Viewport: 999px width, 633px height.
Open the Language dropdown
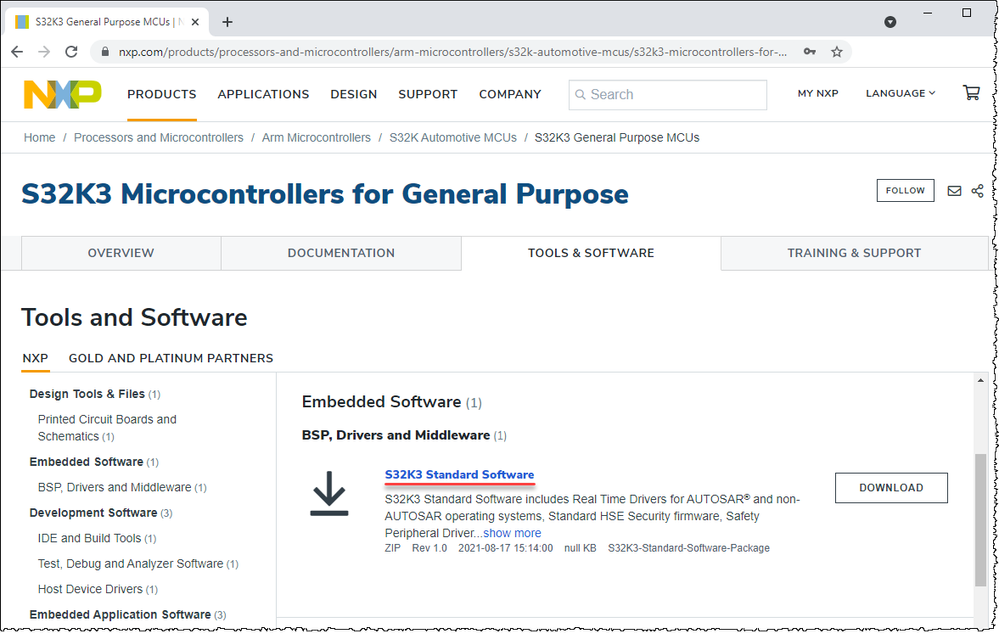(900, 94)
